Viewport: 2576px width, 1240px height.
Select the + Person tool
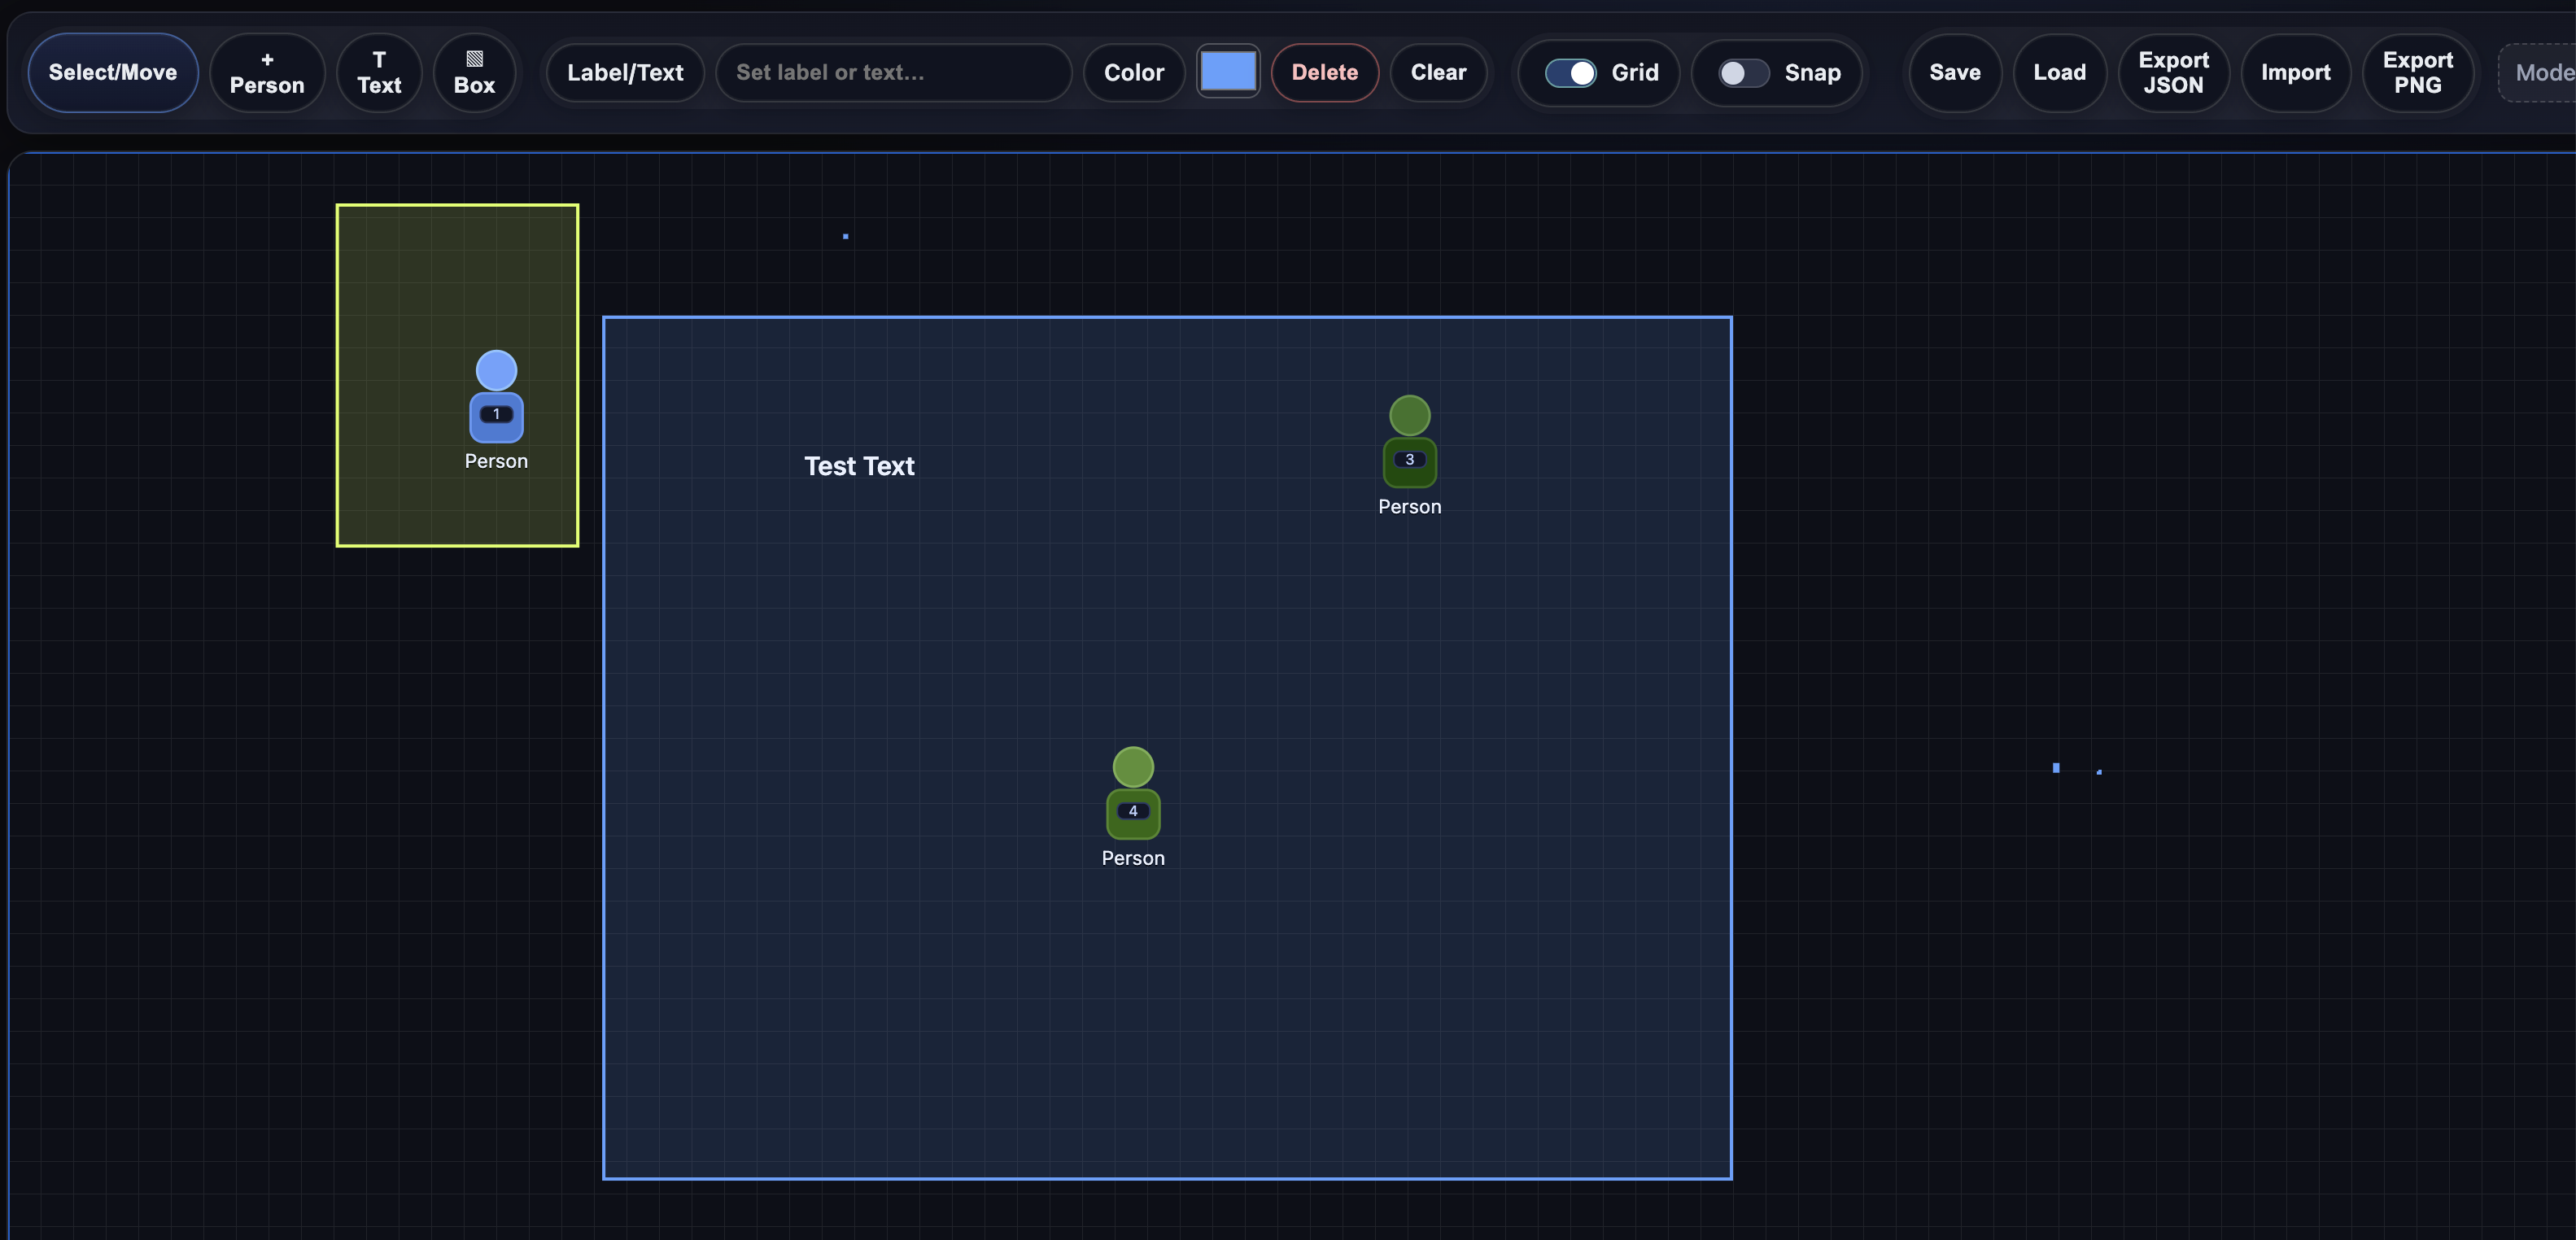(266, 72)
